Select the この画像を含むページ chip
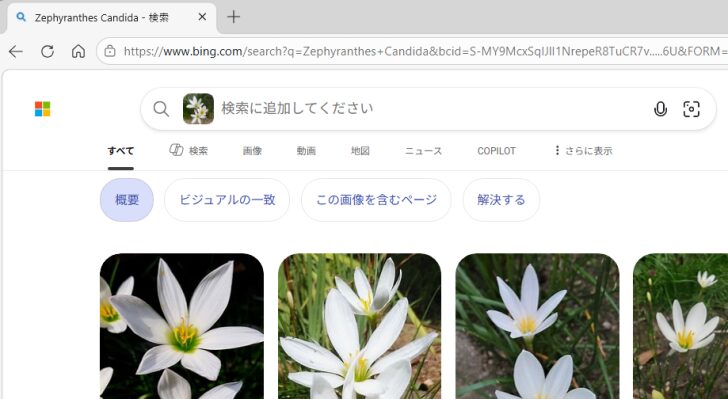The height and width of the screenshot is (399, 728). [x=376, y=200]
